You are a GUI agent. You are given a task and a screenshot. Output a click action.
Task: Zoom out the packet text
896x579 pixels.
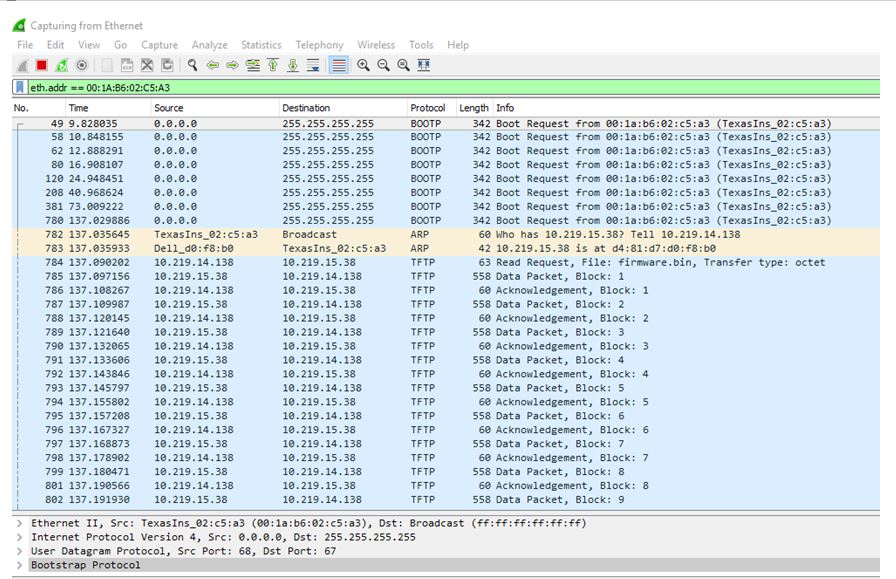pyautogui.click(x=383, y=65)
